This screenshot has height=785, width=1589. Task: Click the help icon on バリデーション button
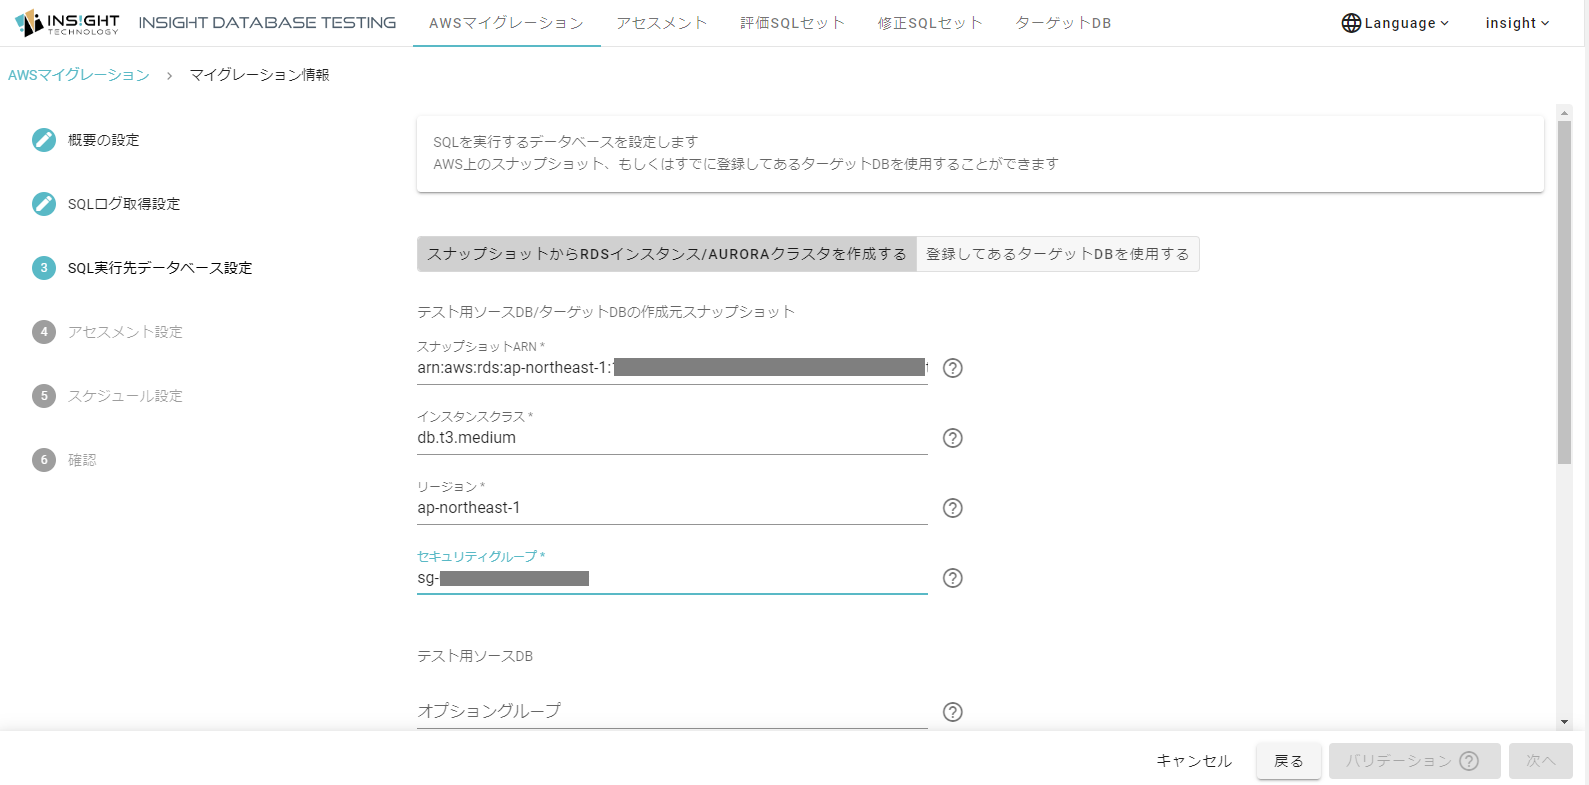(1469, 761)
